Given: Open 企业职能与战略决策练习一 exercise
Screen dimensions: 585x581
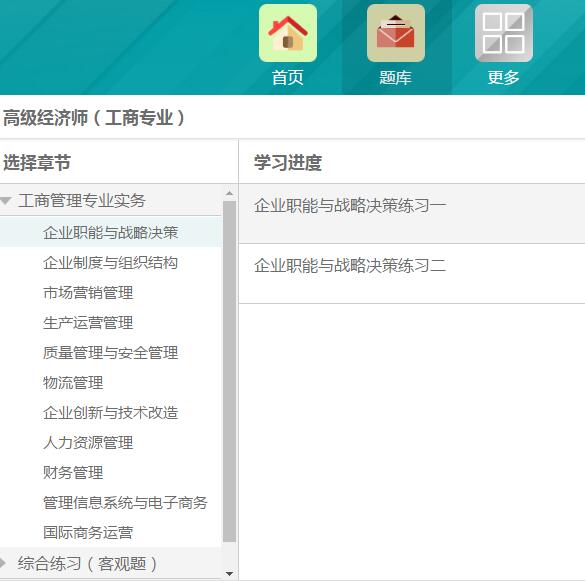Looking at the screenshot, I should tap(412, 213).
